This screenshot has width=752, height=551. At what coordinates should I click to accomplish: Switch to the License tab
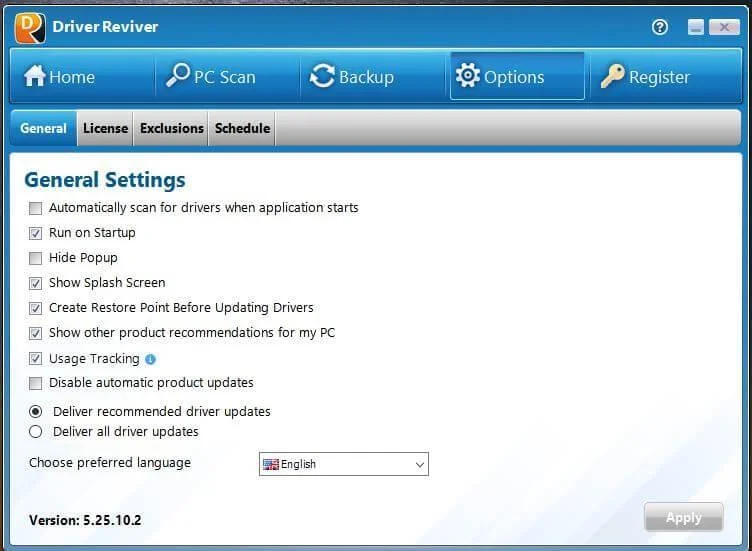[106, 128]
